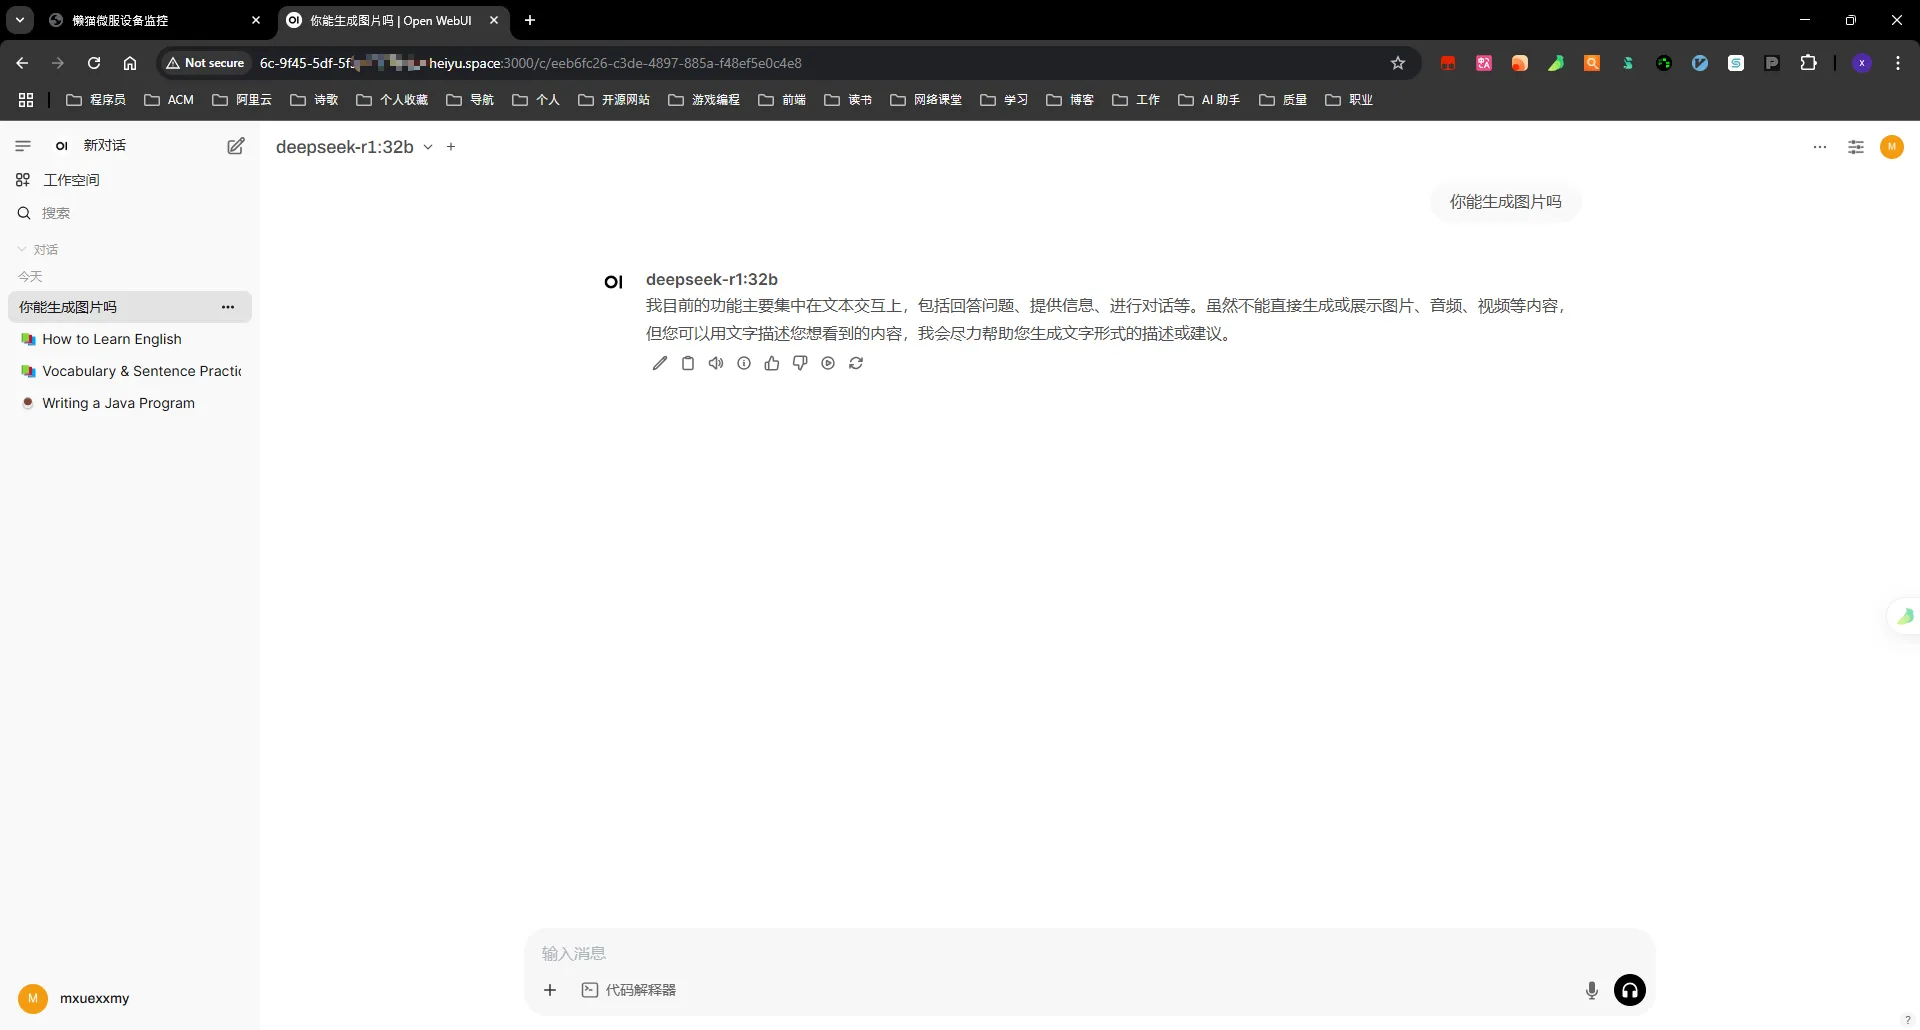The height and width of the screenshot is (1030, 1920).
Task: Toggle the 代码解释器 code interpreter option
Action: (629, 990)
